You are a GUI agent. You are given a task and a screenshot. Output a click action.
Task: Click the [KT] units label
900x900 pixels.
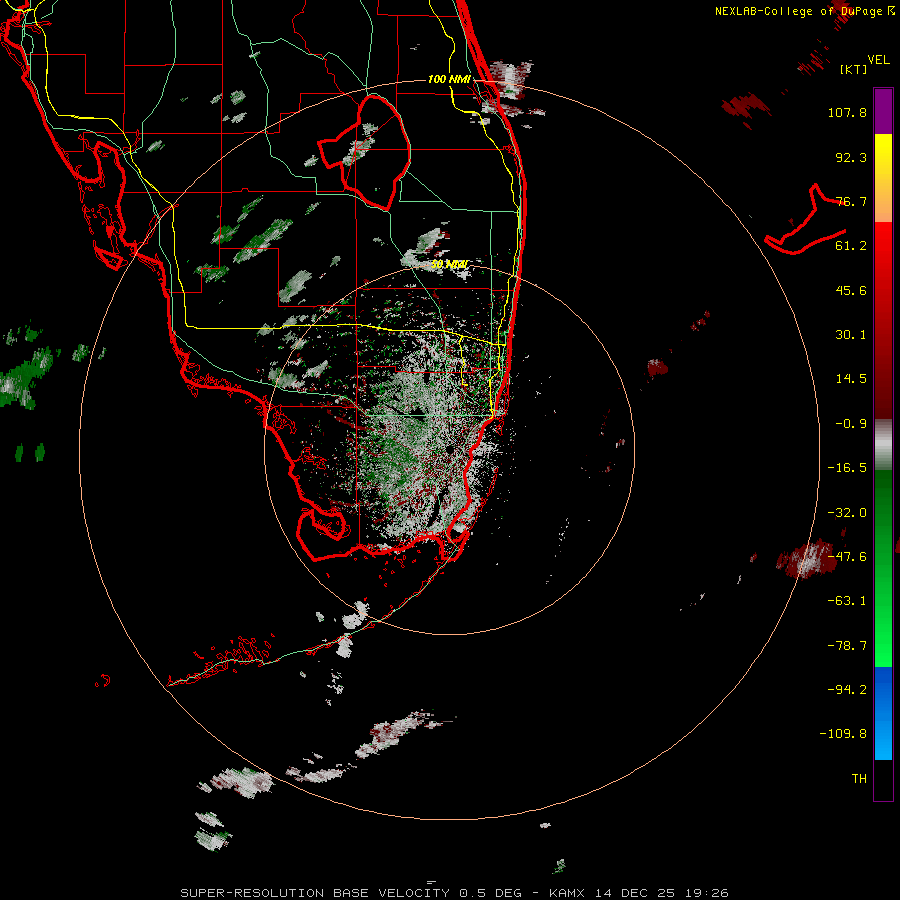pos(854,69)
